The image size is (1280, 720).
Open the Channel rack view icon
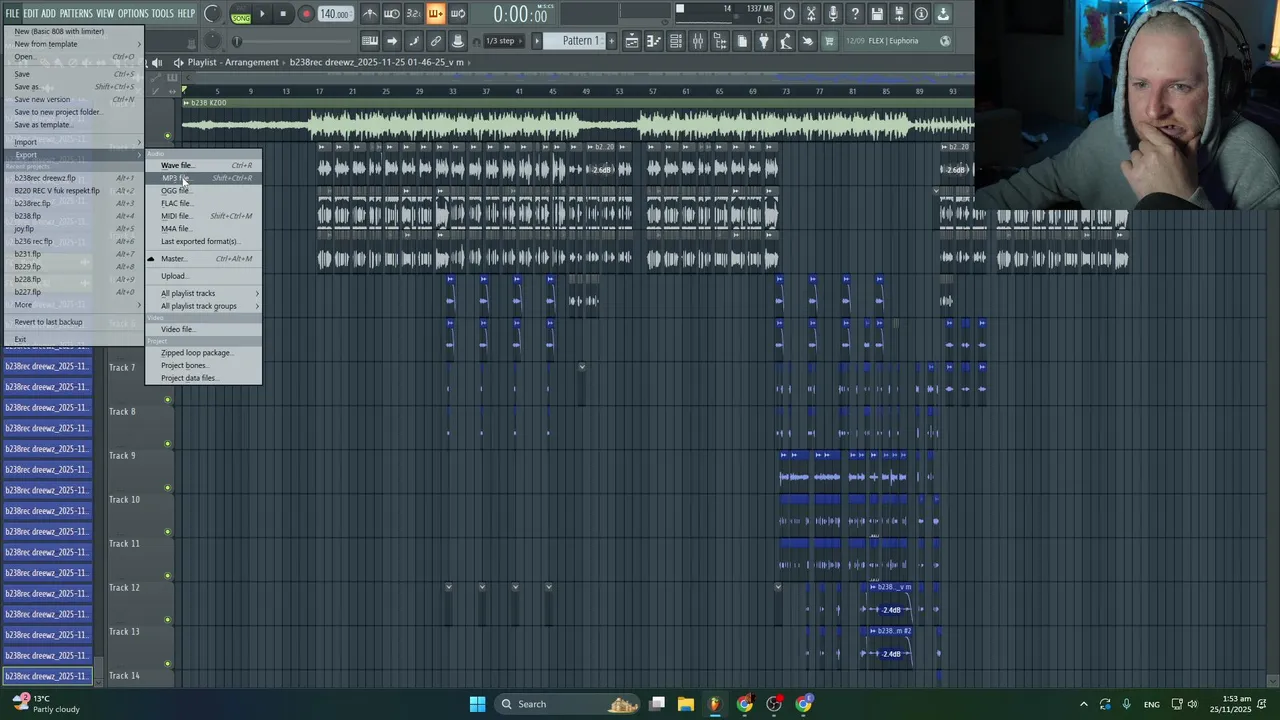(676, 41)
